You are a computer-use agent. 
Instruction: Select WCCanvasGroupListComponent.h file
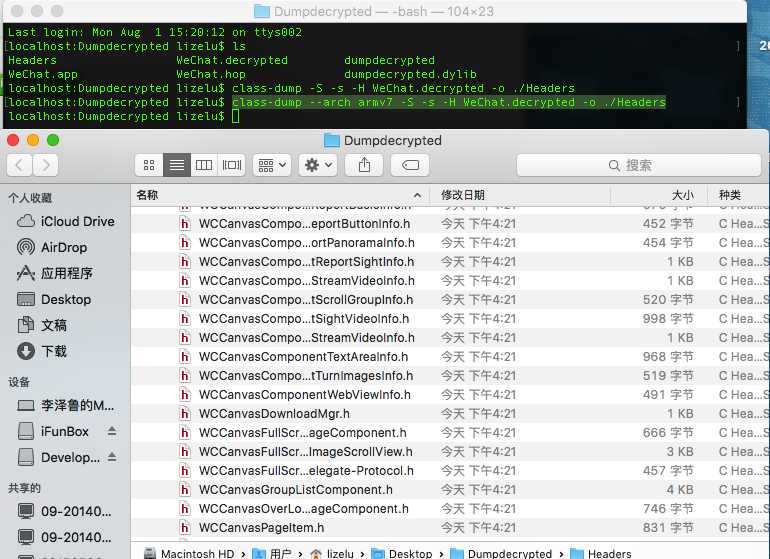tap(450, 490)
